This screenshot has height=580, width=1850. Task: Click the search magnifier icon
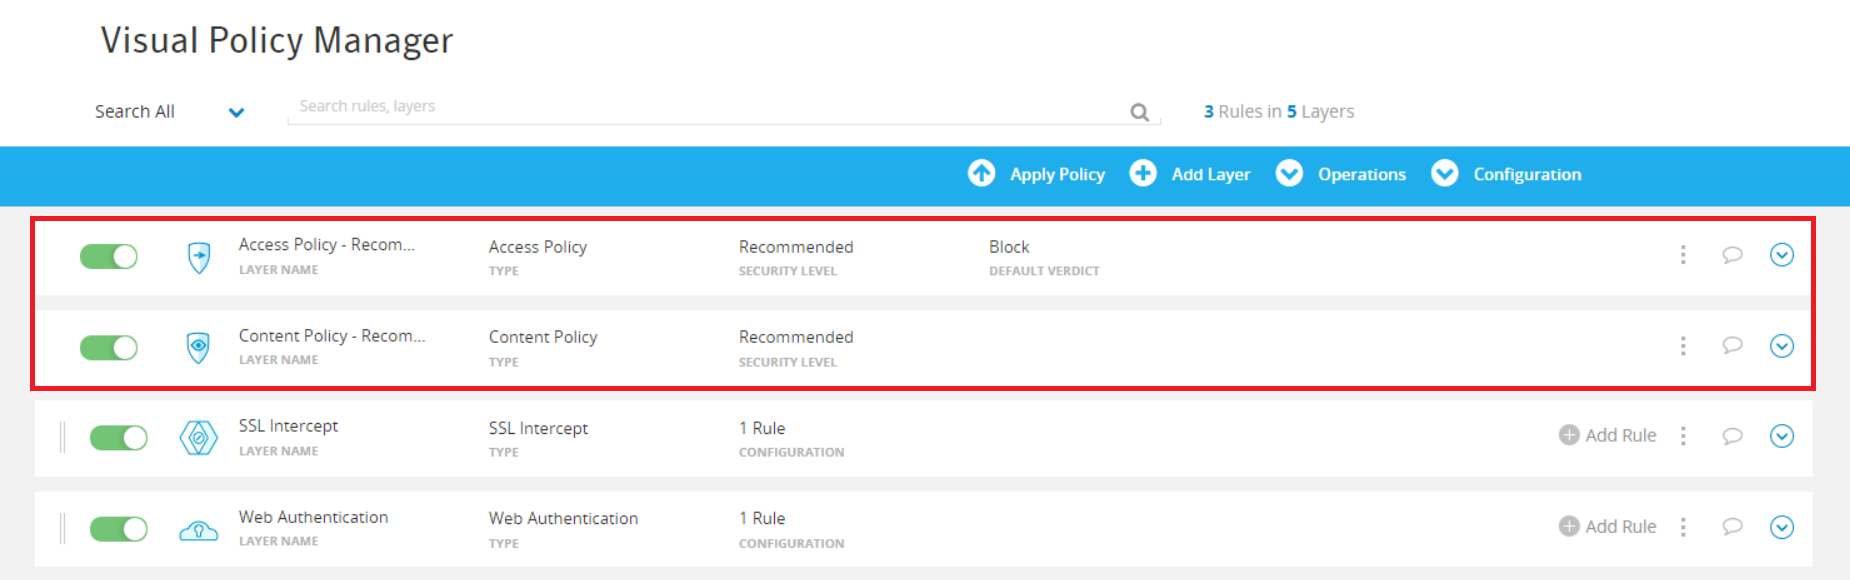(x=1139, y=112)
